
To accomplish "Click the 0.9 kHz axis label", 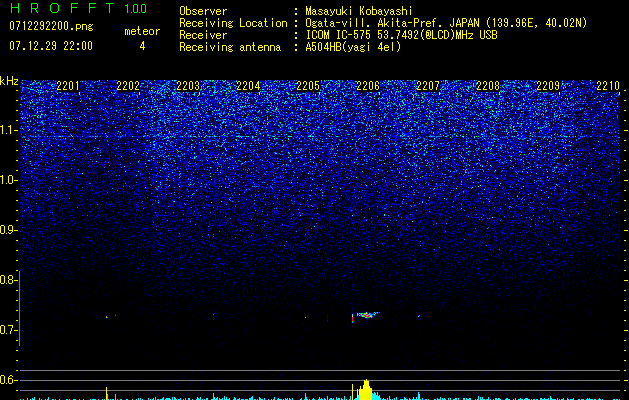I will (8, 230).
